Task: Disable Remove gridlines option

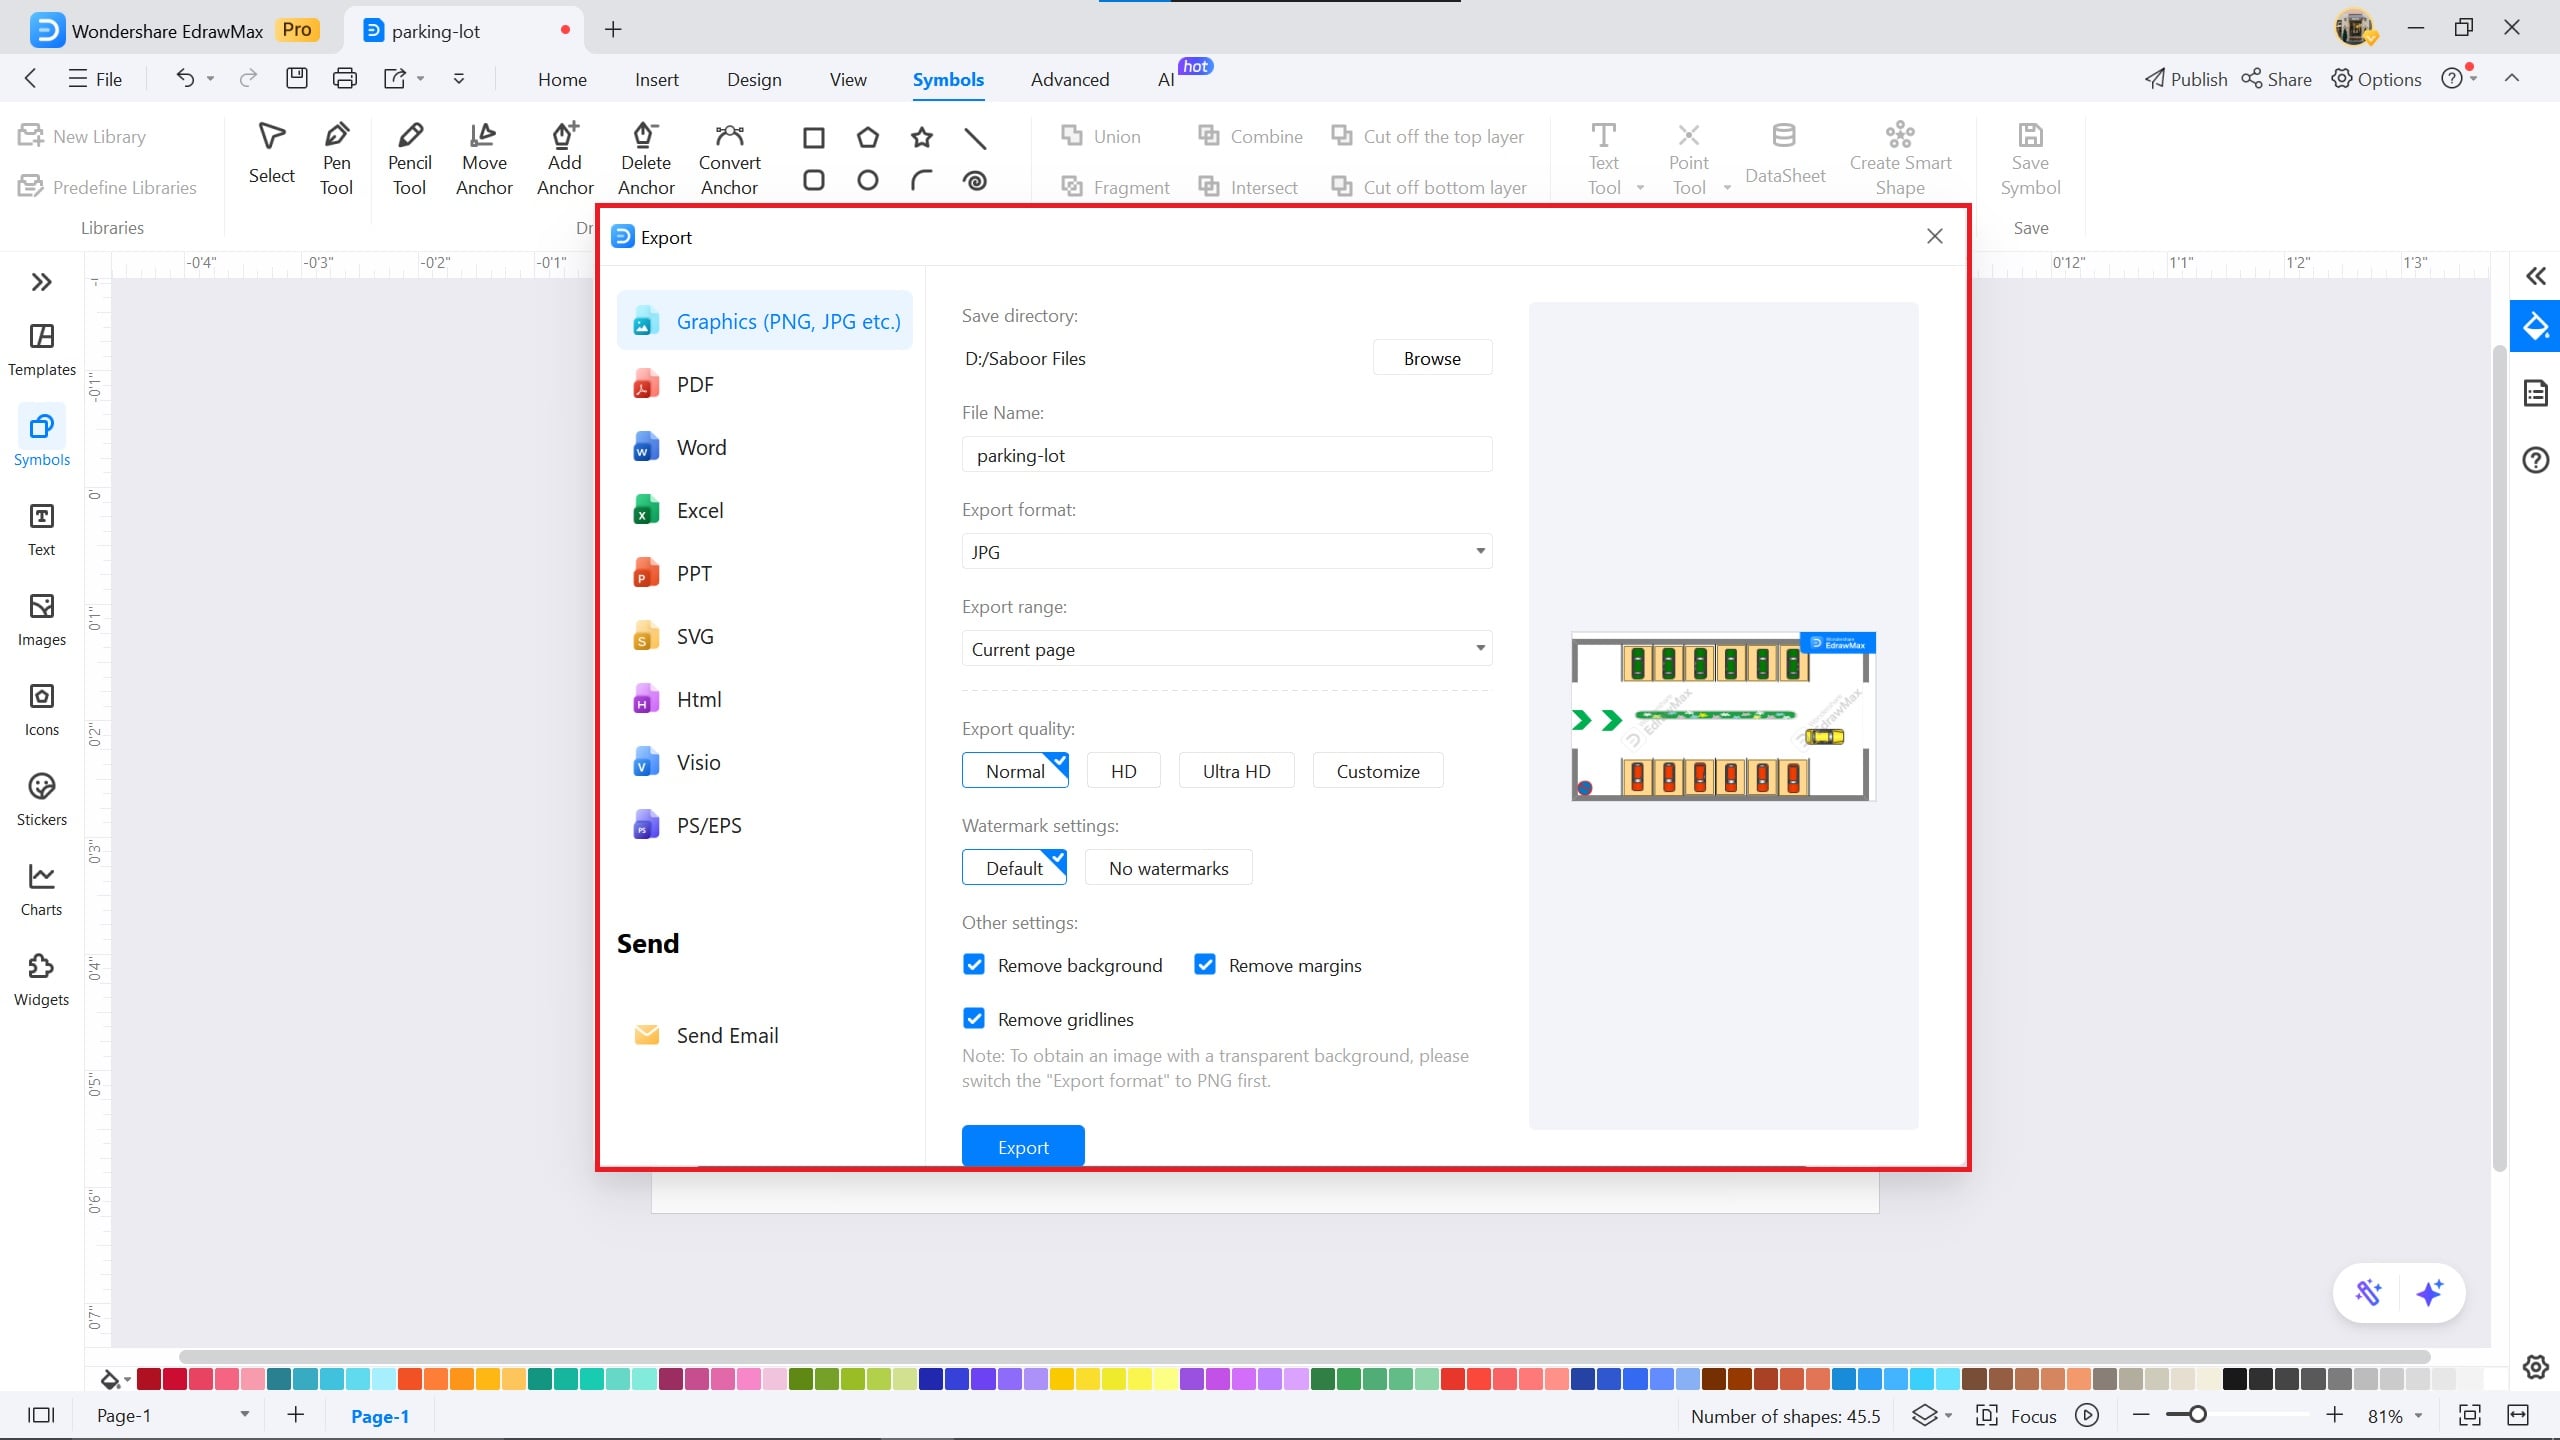Action: click(x=974, y=1019)
